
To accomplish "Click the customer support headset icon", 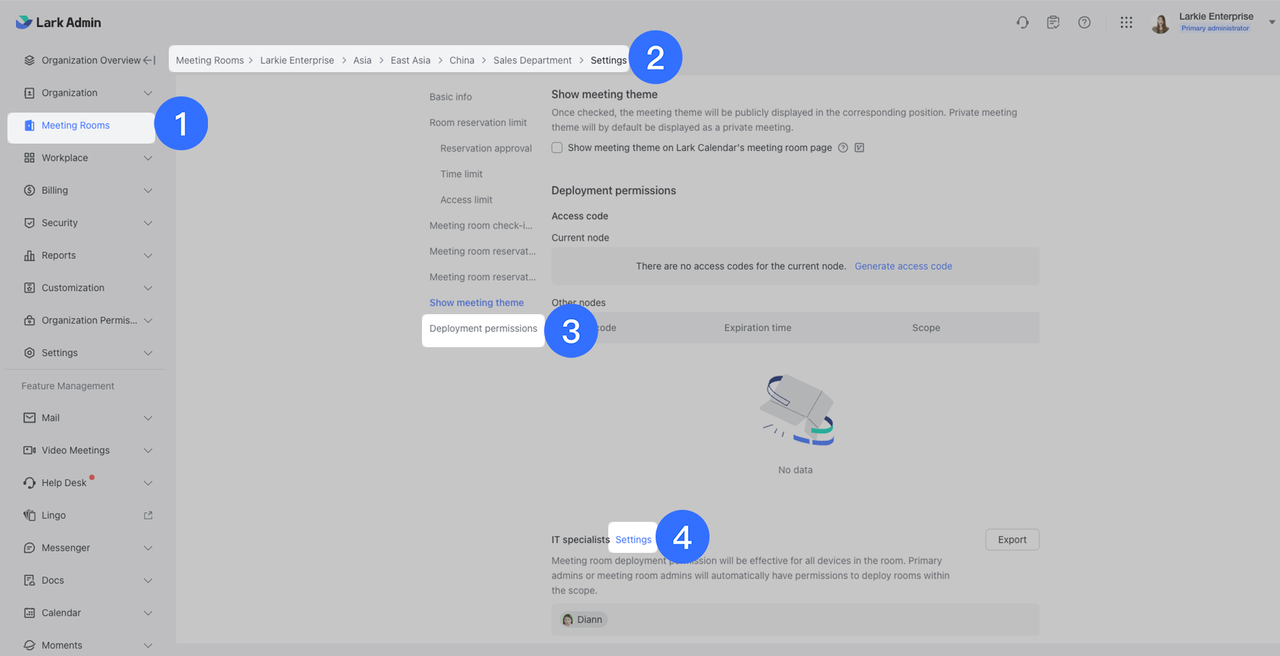I will point(1022,22).
